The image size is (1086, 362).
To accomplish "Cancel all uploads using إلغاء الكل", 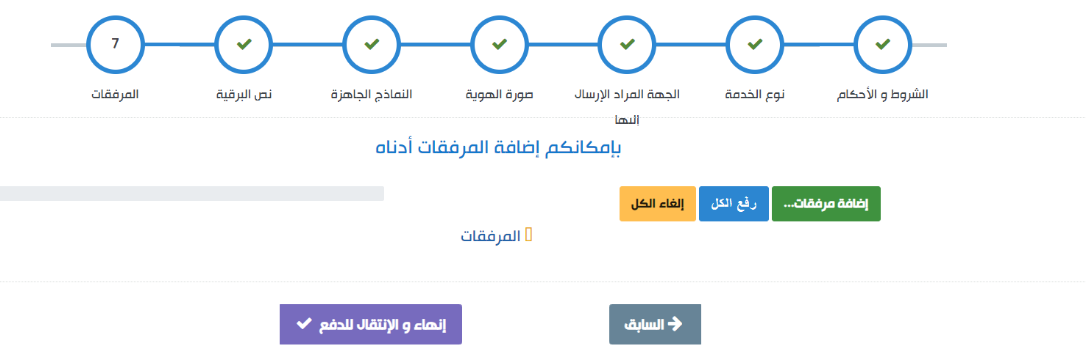I will 657,204.
